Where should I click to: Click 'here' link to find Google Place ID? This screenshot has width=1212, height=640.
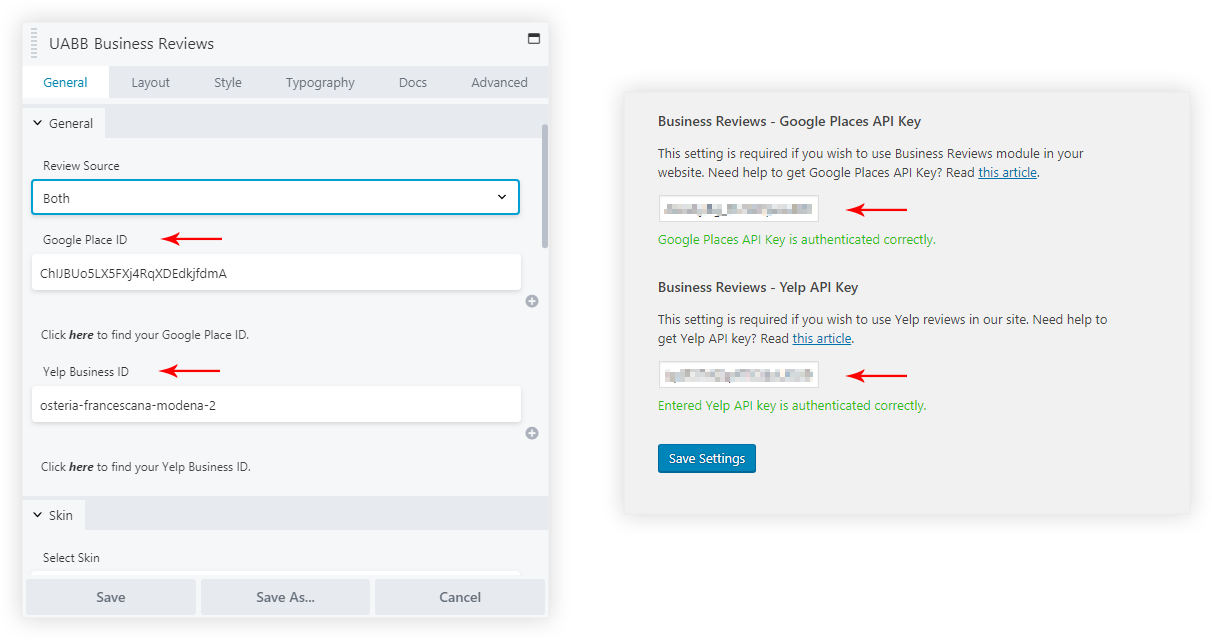click(81, 335)
